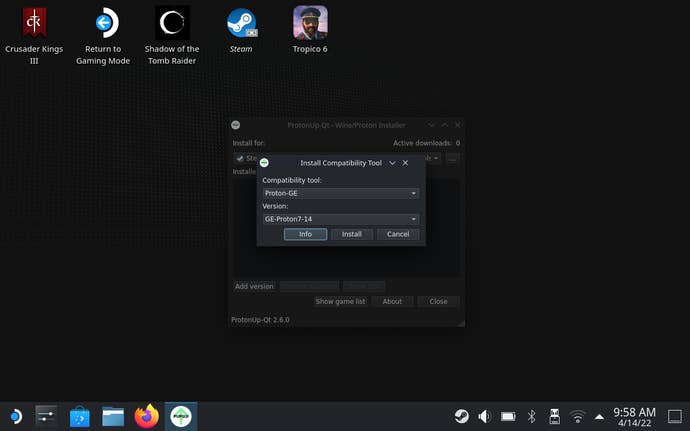Screen dimensions: 690x431
Task: Open Dolphin file manager in the taskbar
Action: tap(113, 416)
